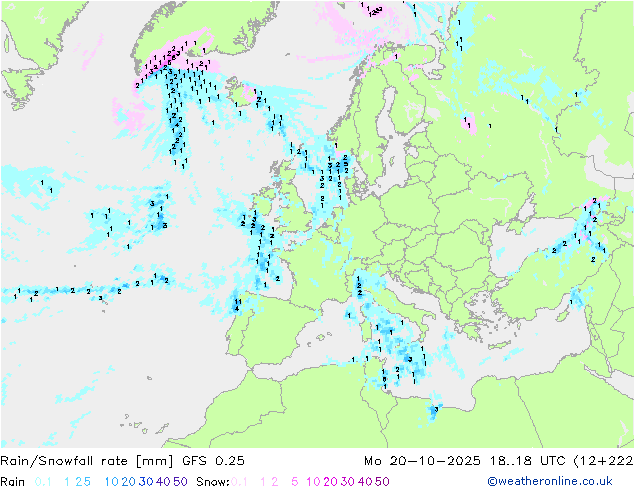Pick the rain legend value 0.1
Image resolution: width=634 pixels, height=490 pixels.
tap(43, 482)
